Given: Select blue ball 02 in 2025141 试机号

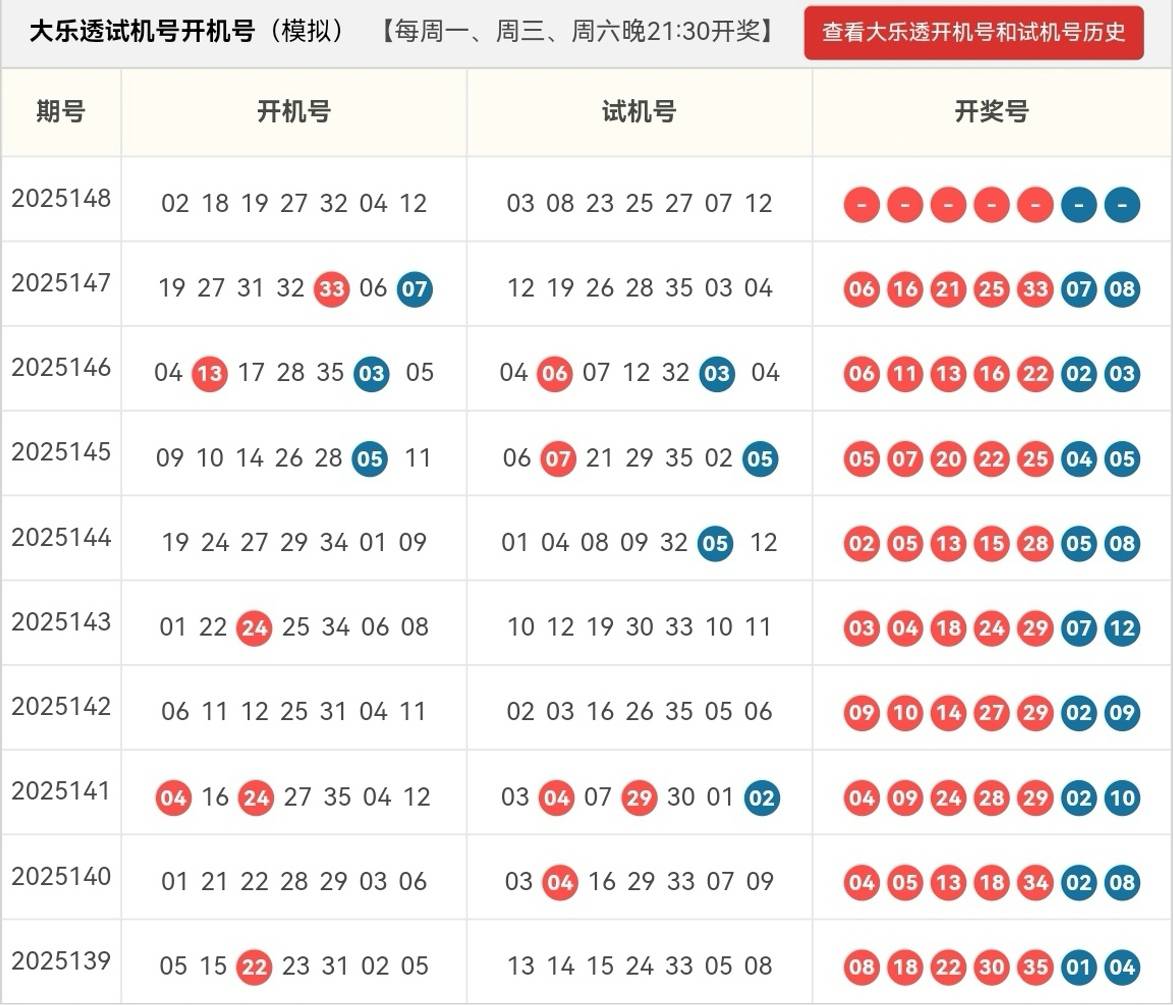Looking at the screenshot, I should pyautogui.click(x=761, y=798).
